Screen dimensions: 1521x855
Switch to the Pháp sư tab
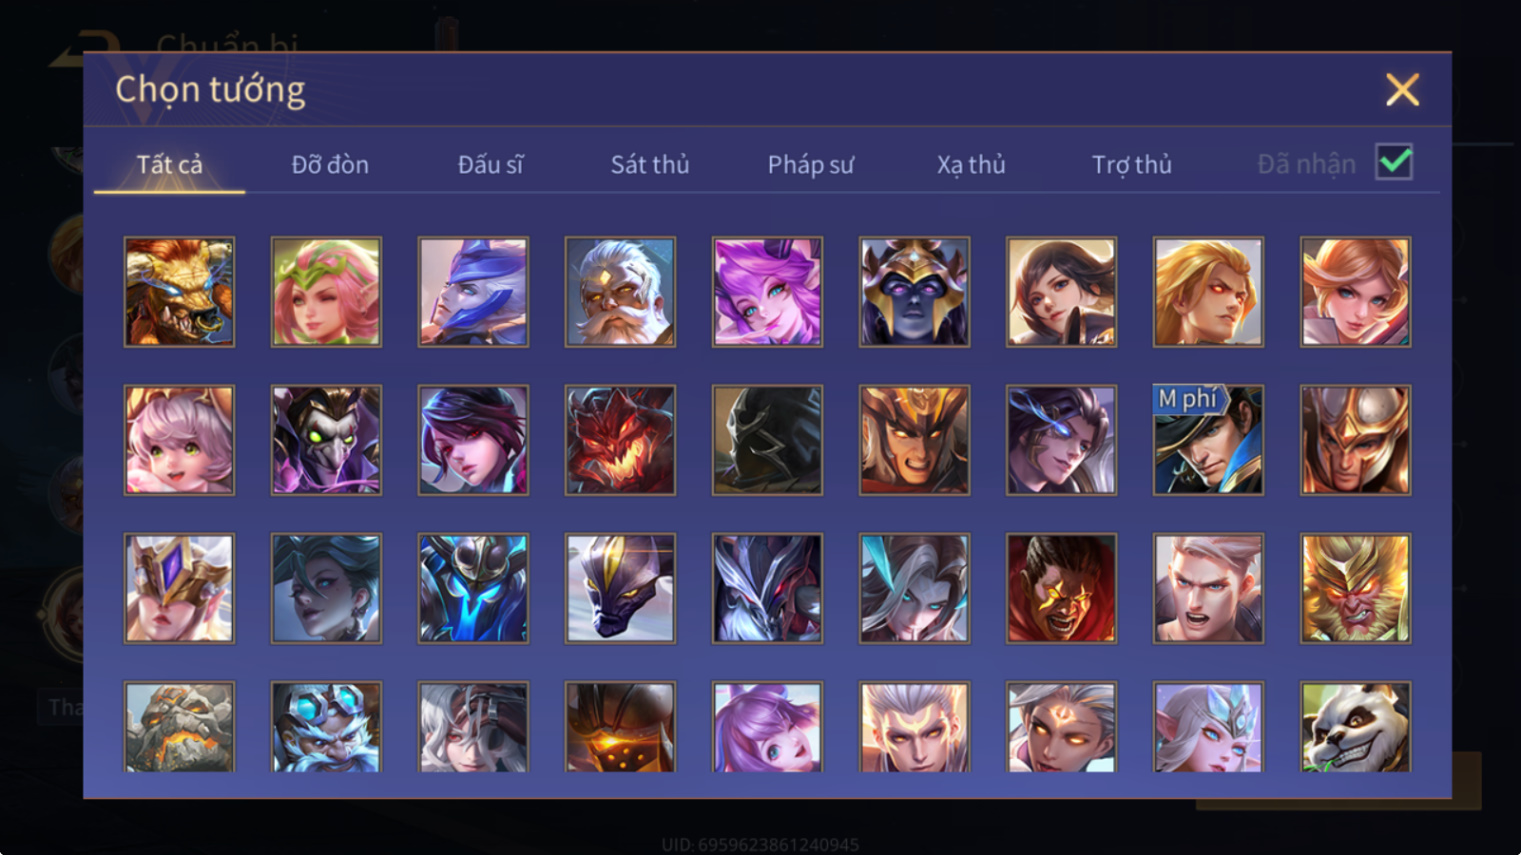click(x=811, y=164)
